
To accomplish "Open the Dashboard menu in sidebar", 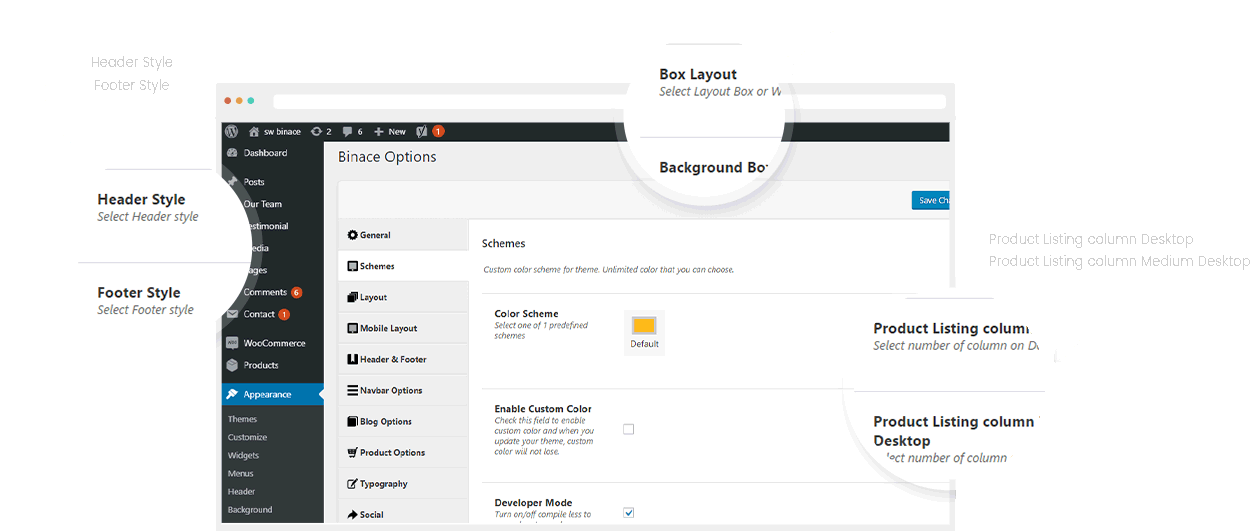I will coord(265,153).
